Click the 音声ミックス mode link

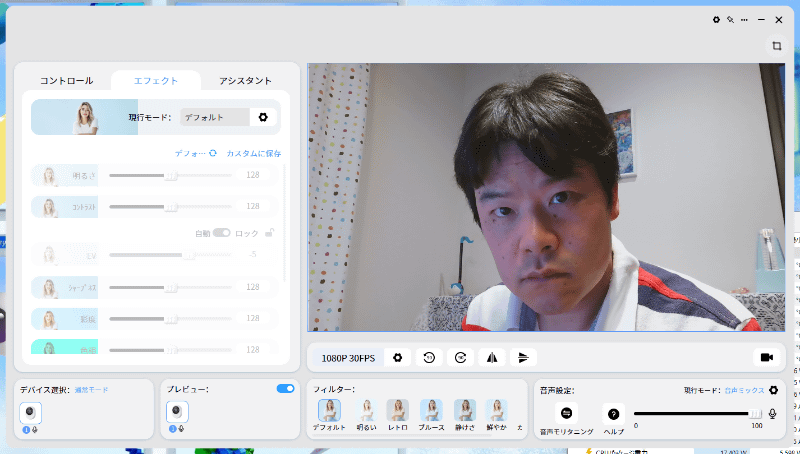[744, 390]
